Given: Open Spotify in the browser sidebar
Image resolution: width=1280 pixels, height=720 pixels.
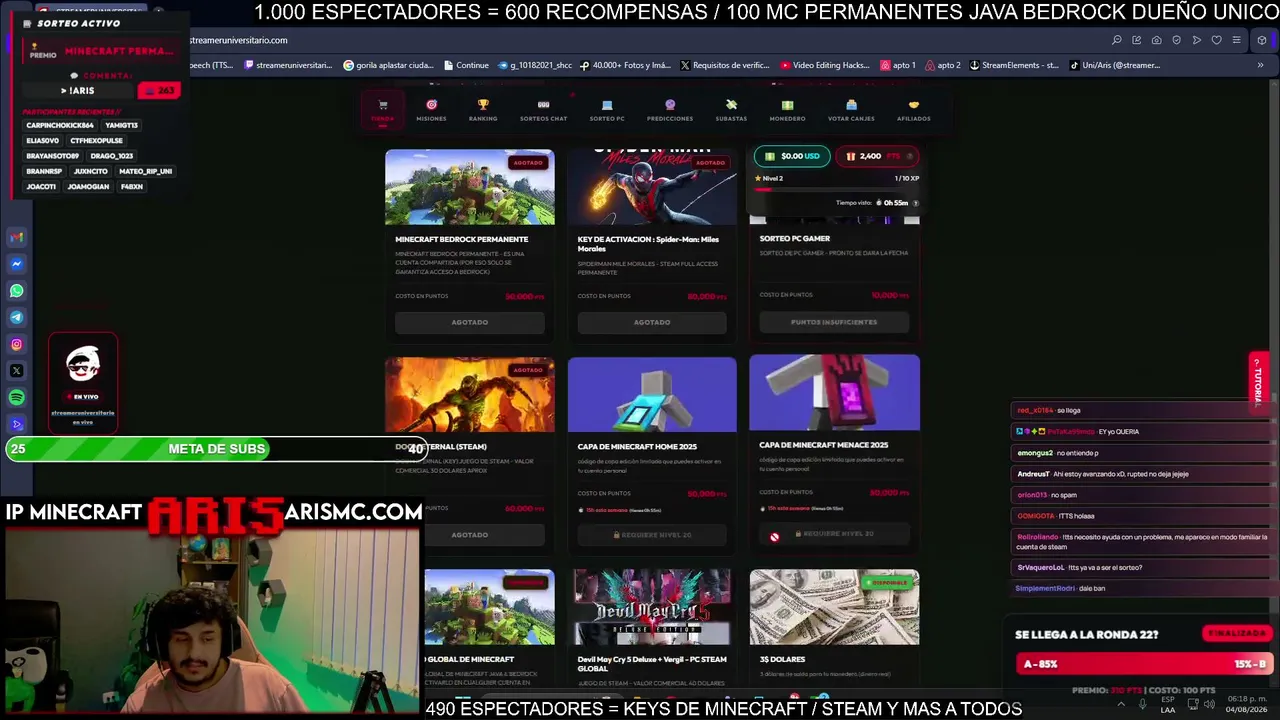Looking at the screenshot, I should [17, 398].
